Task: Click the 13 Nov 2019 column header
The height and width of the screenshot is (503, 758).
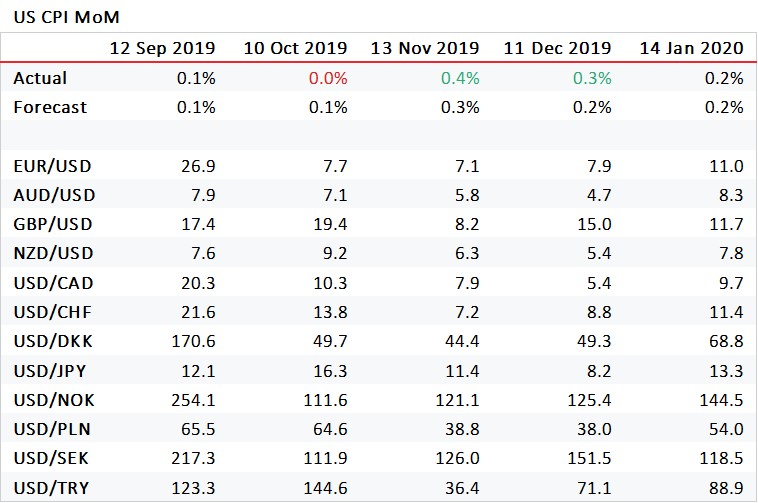Action: [425, 48]
